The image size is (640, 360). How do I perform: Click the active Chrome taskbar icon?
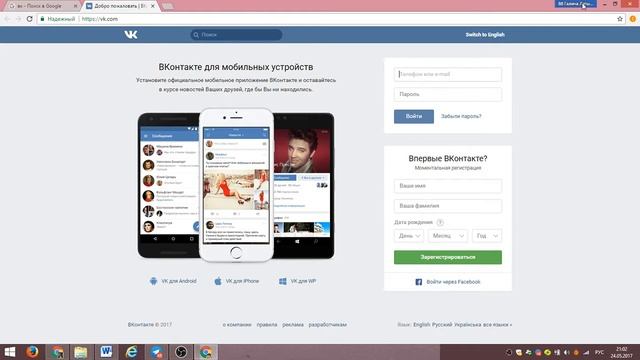[x=206, y=352]
